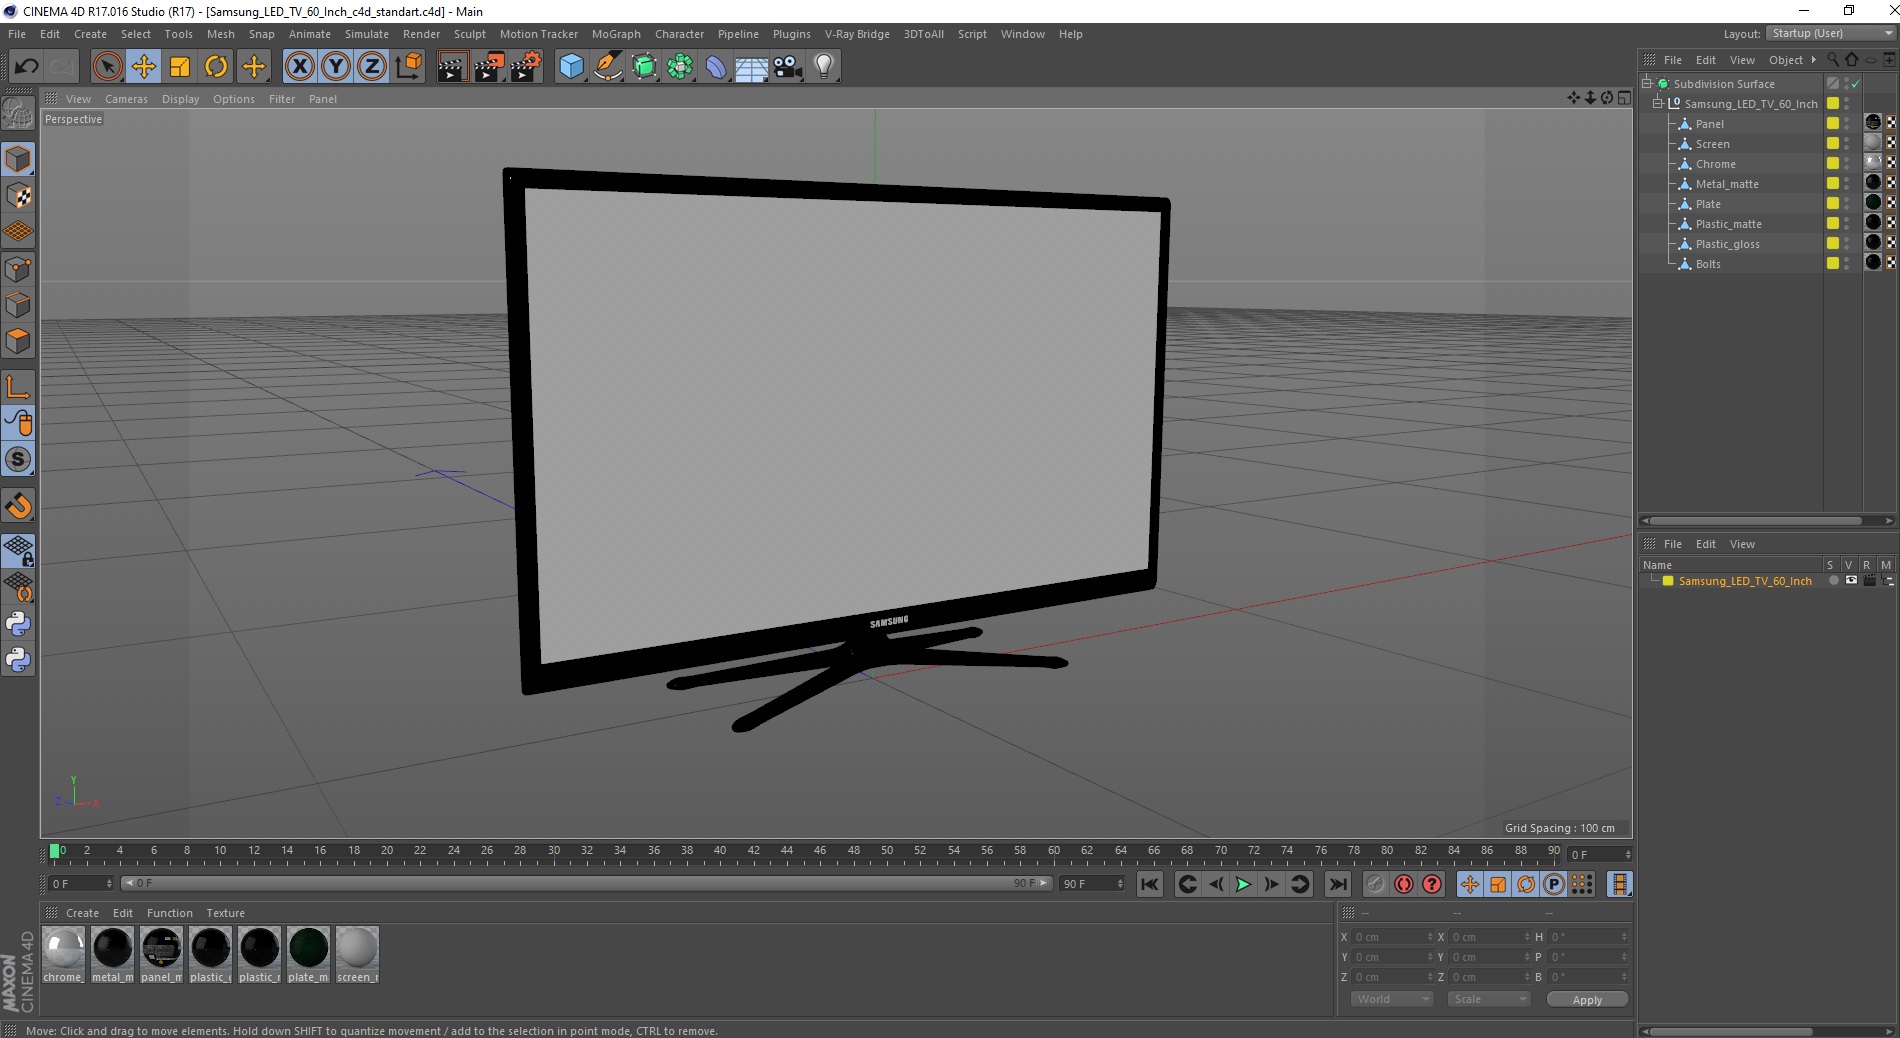Open the viewport Cameras menu
This screenshot has height=1038, width=1900.
(x=126, y=99)
